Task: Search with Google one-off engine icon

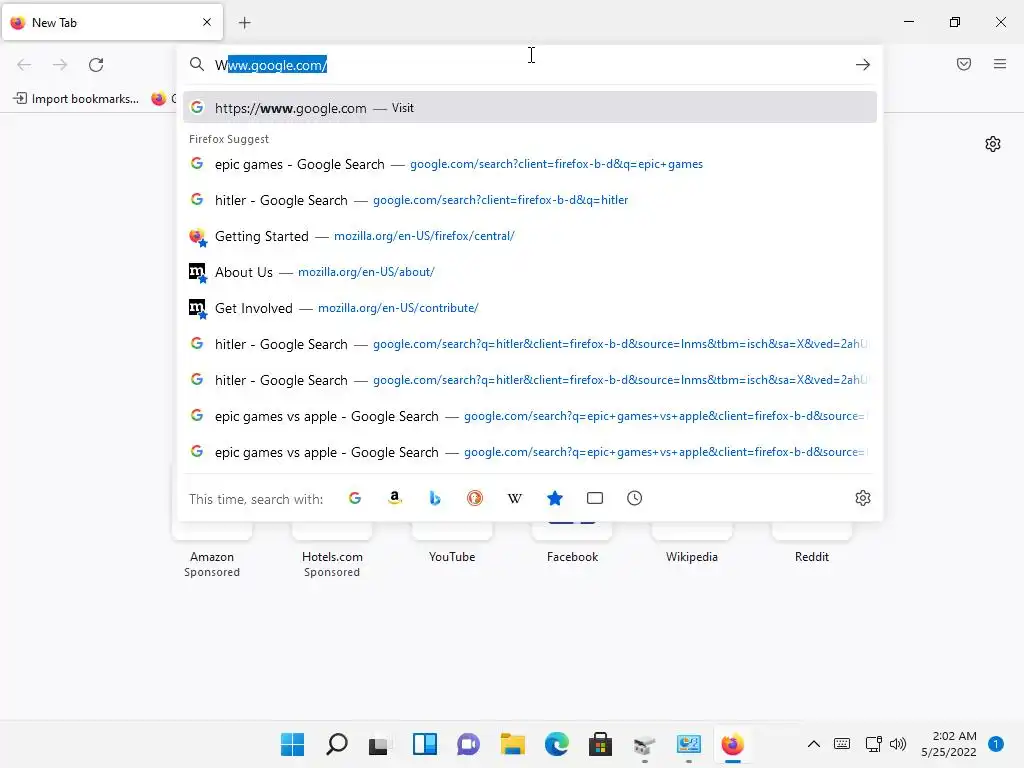Action: click(355, 498)
